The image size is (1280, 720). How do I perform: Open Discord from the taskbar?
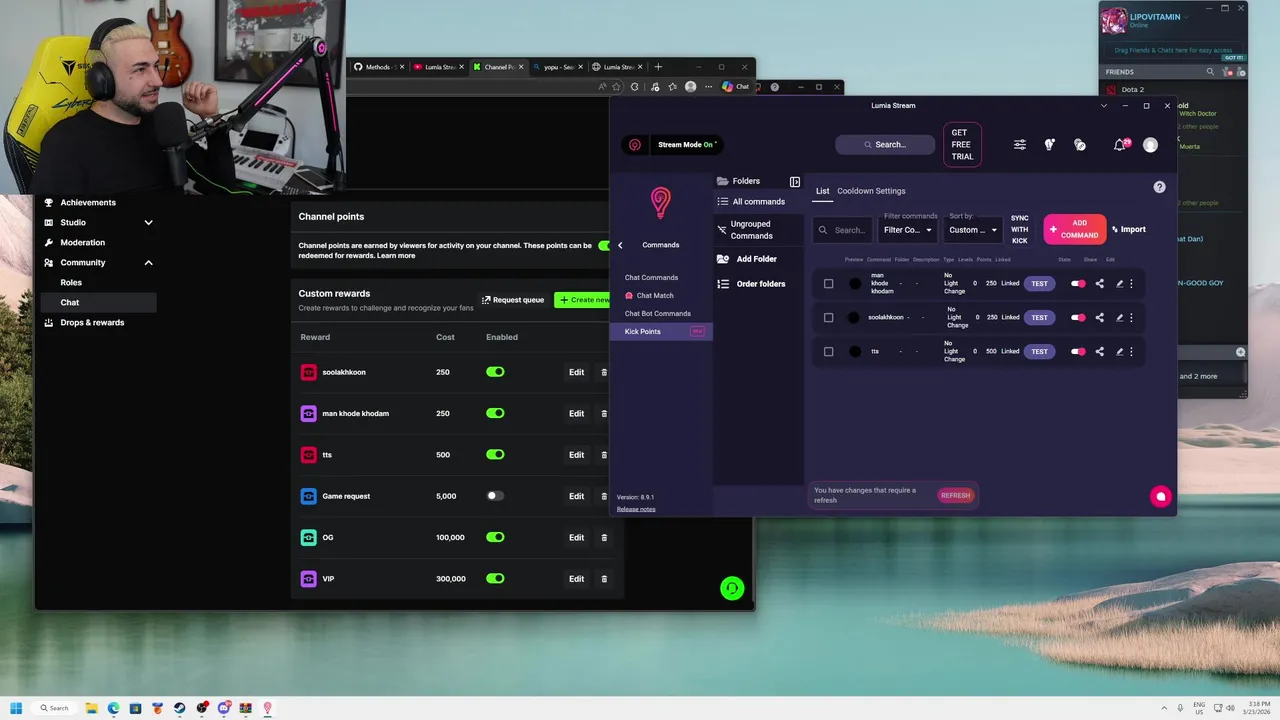(x=223, y=708)
